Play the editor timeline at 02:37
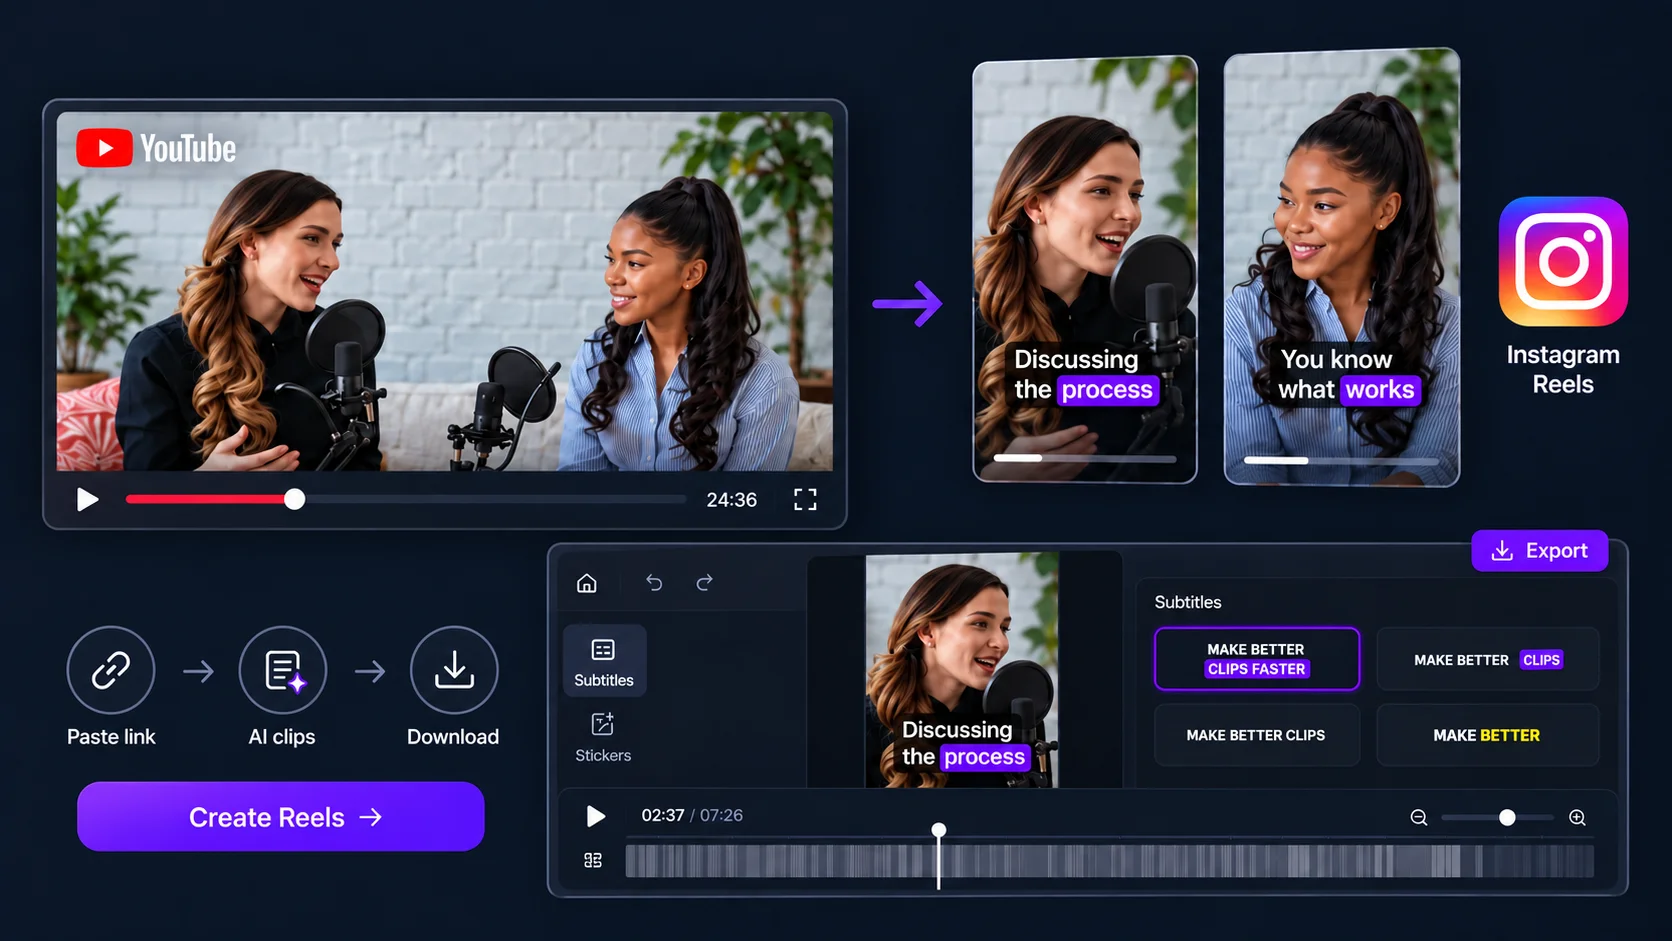The height and width of the screenshot is (941, 1672). 595,817
